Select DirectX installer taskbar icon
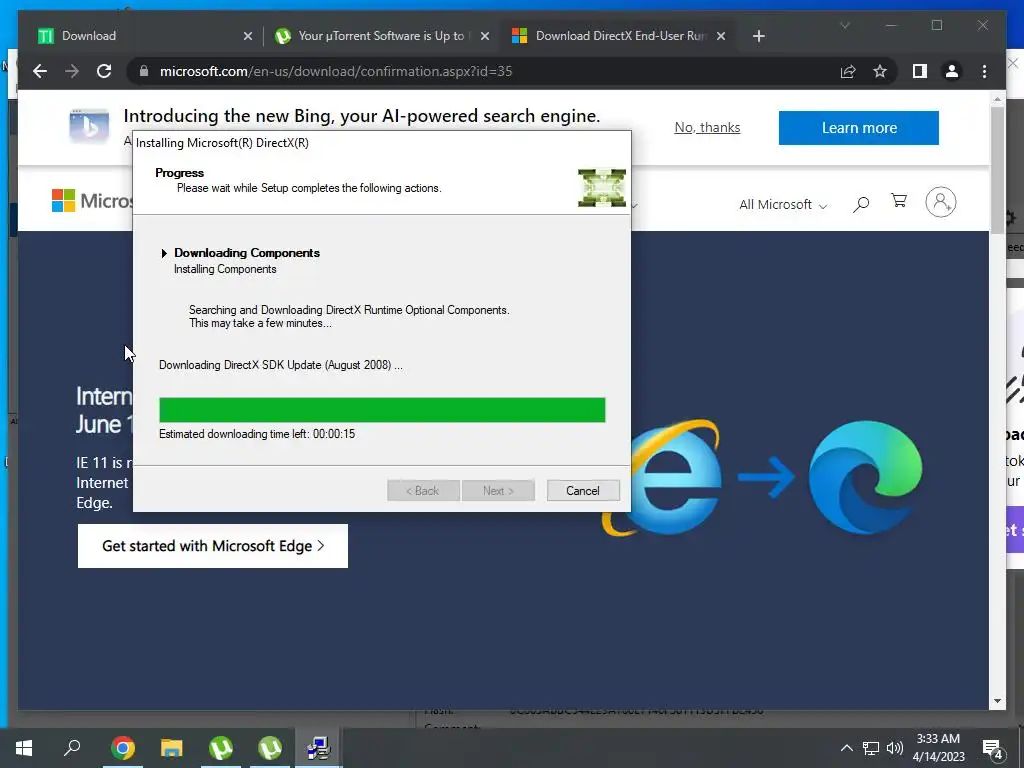This screenshot has height=768, width=1024. 319,748
